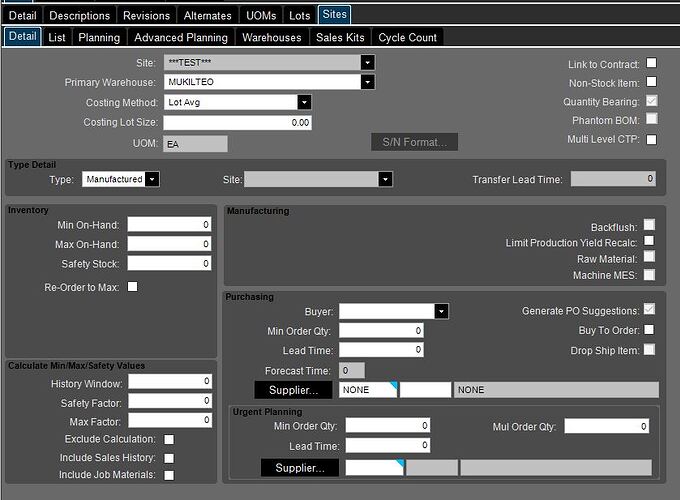Click the Urgent Planning Lead Time field
The height and width of the screenshot is (500, 680).
pyautogui.click(x=388, y=445)
